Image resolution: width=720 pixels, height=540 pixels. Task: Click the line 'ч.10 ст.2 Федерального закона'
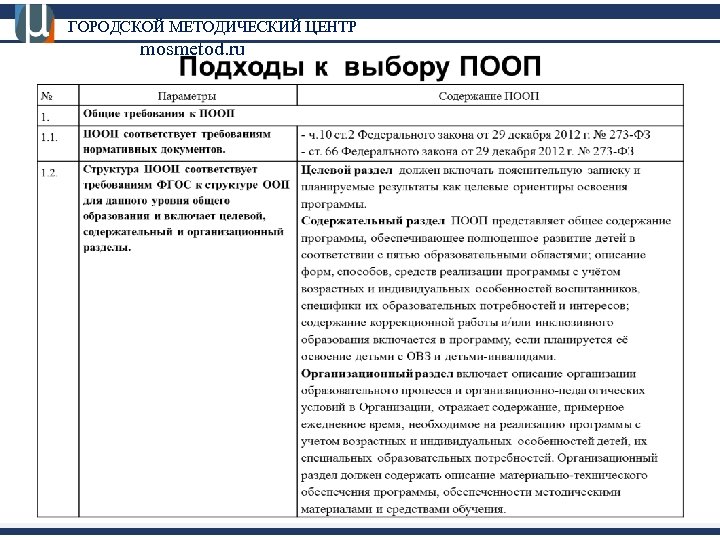[x=476, y=135]
